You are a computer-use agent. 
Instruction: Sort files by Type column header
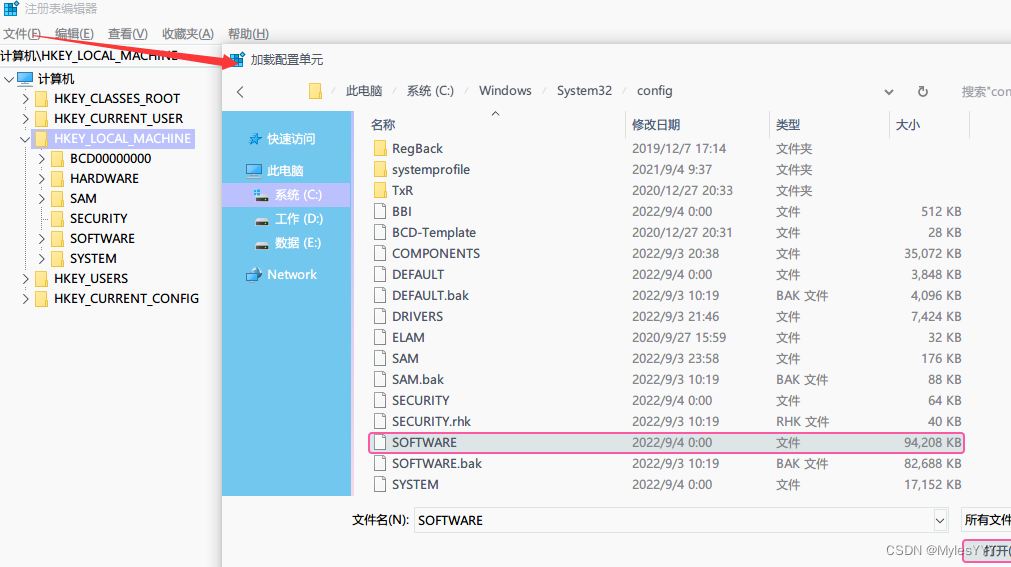pos(788,124)
